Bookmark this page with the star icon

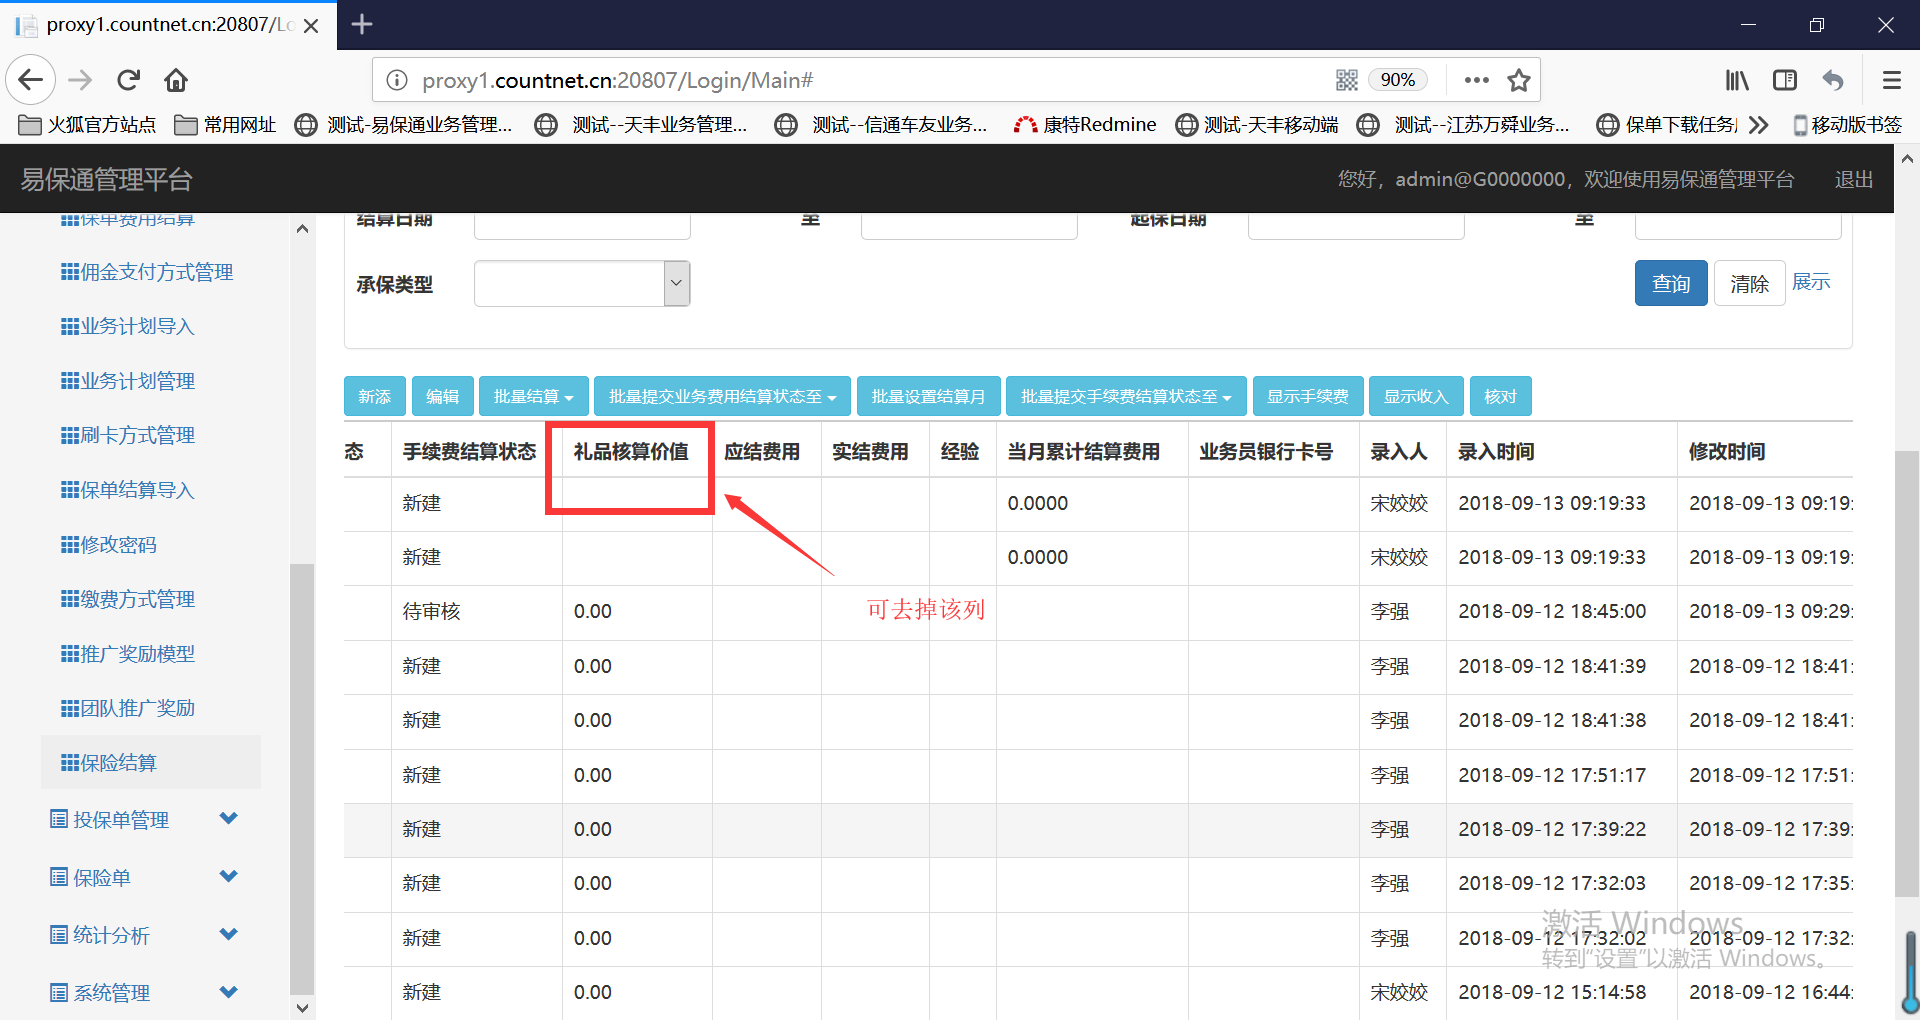pos(1519,80)
